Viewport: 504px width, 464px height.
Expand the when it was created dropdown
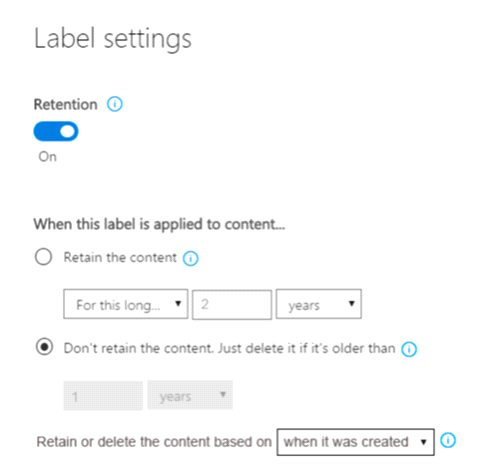356,442
